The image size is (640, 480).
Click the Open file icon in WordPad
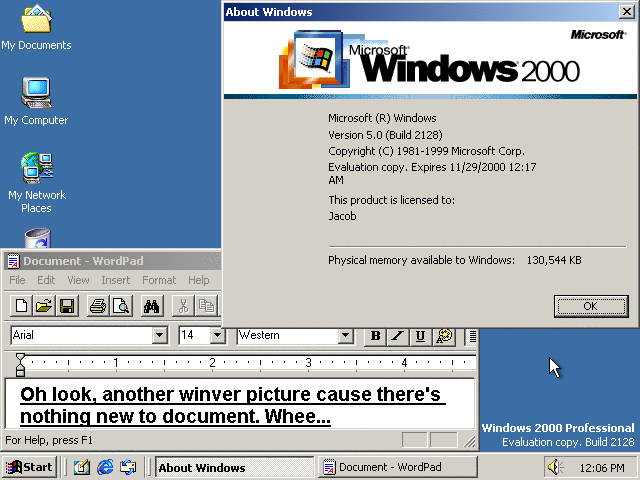pyautogui.click(x=44, y=306)
